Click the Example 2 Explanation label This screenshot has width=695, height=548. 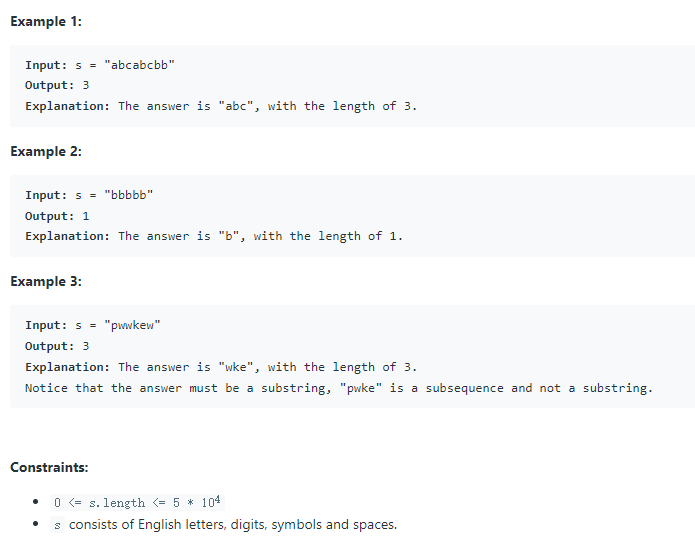click(67, 236)
